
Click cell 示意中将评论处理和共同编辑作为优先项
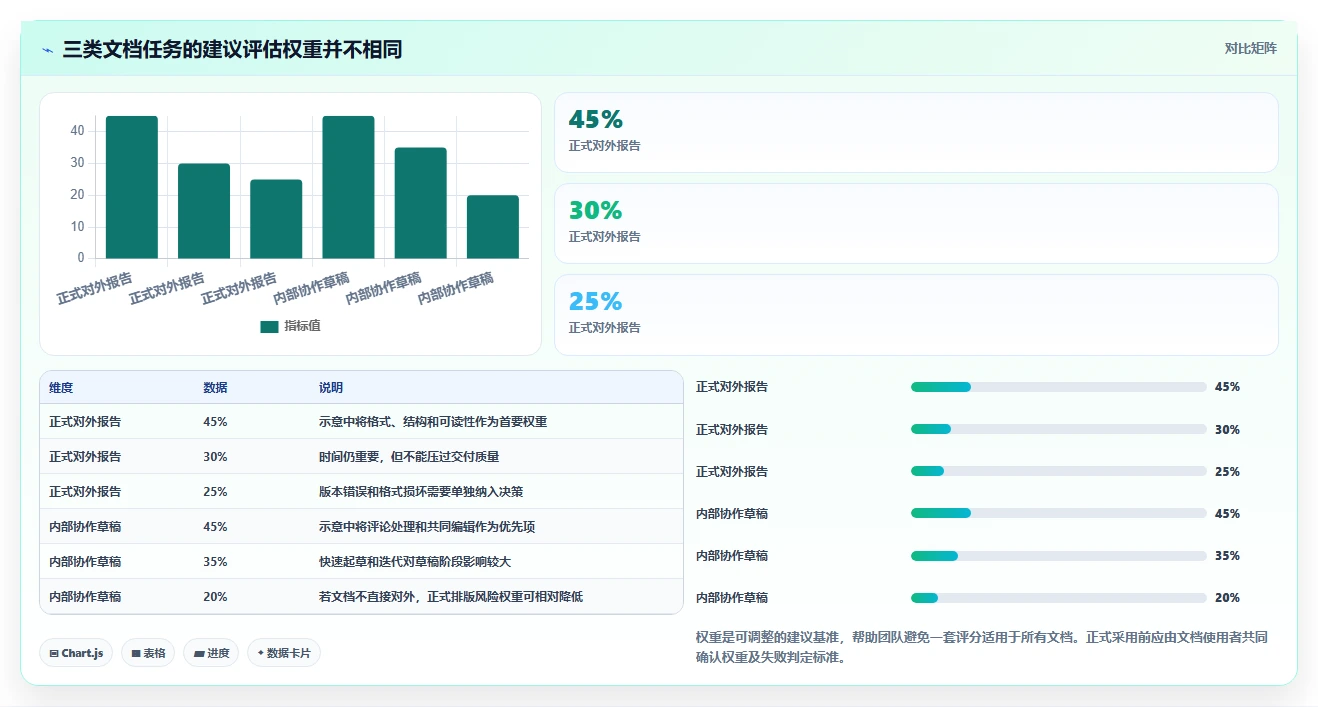click(x=427, y=527)
